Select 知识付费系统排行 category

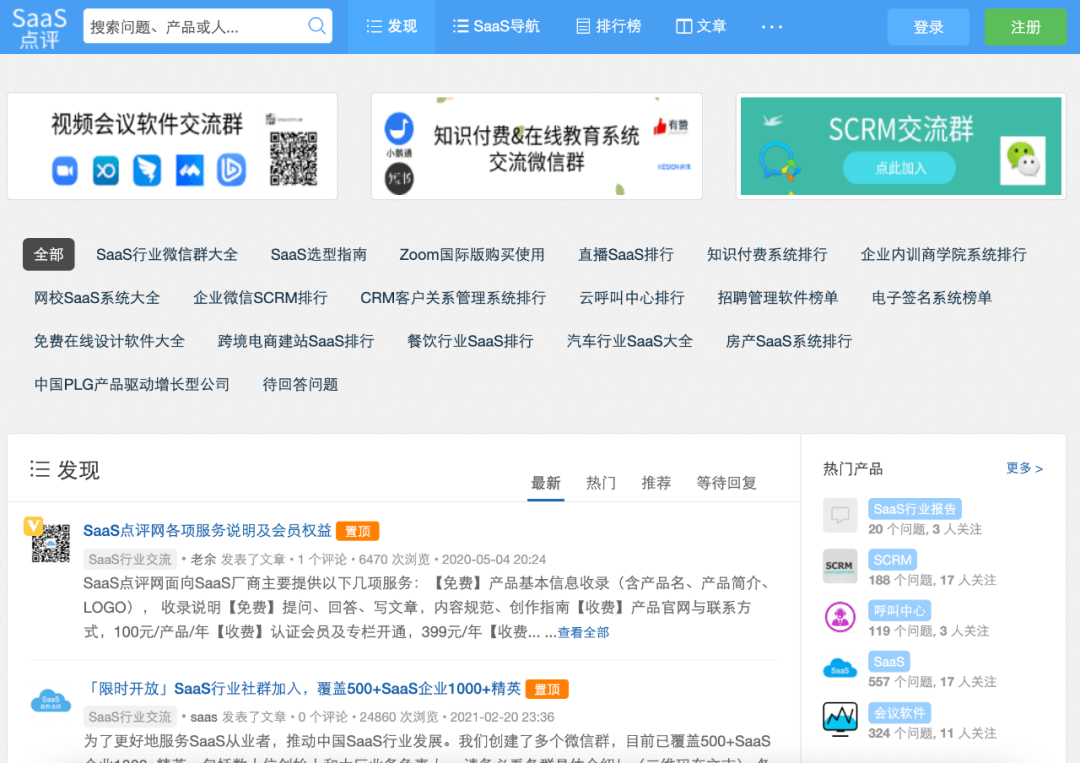tap(767, 255)
